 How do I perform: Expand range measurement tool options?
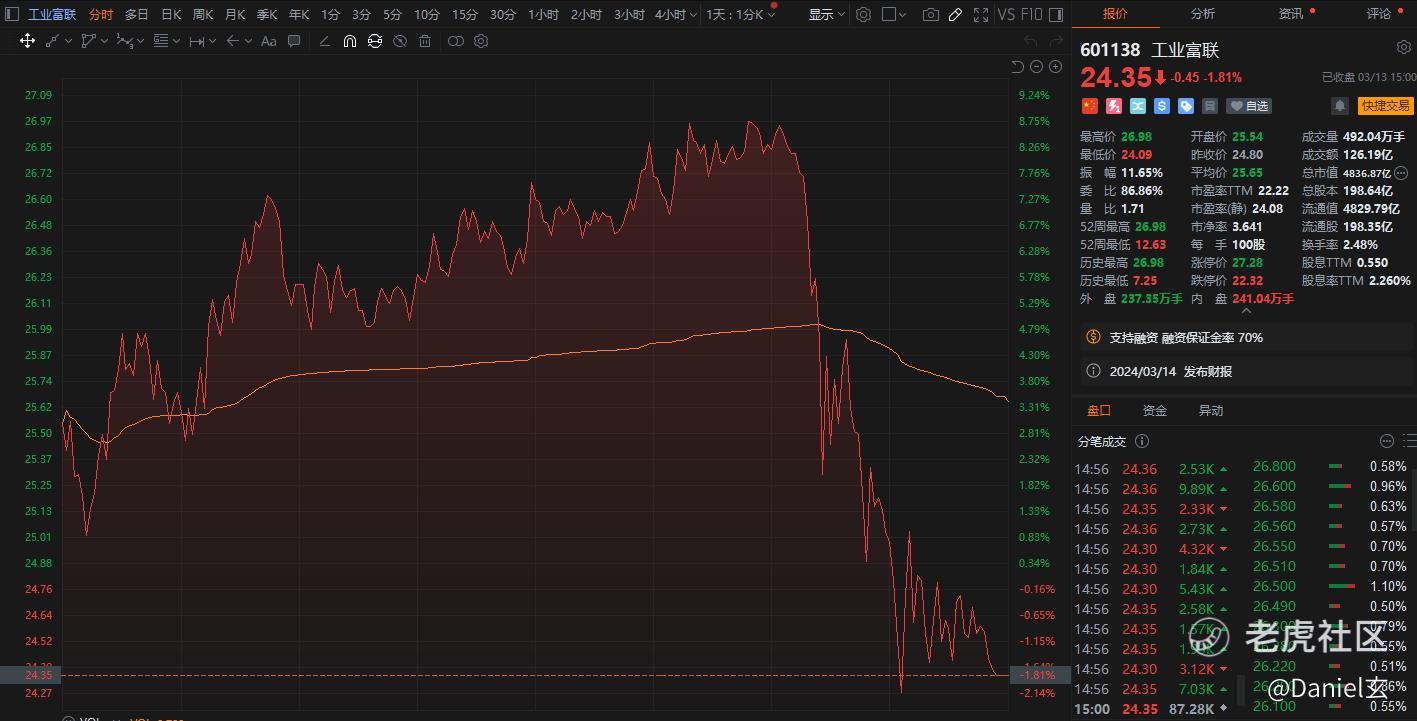(x=212, y=41)
